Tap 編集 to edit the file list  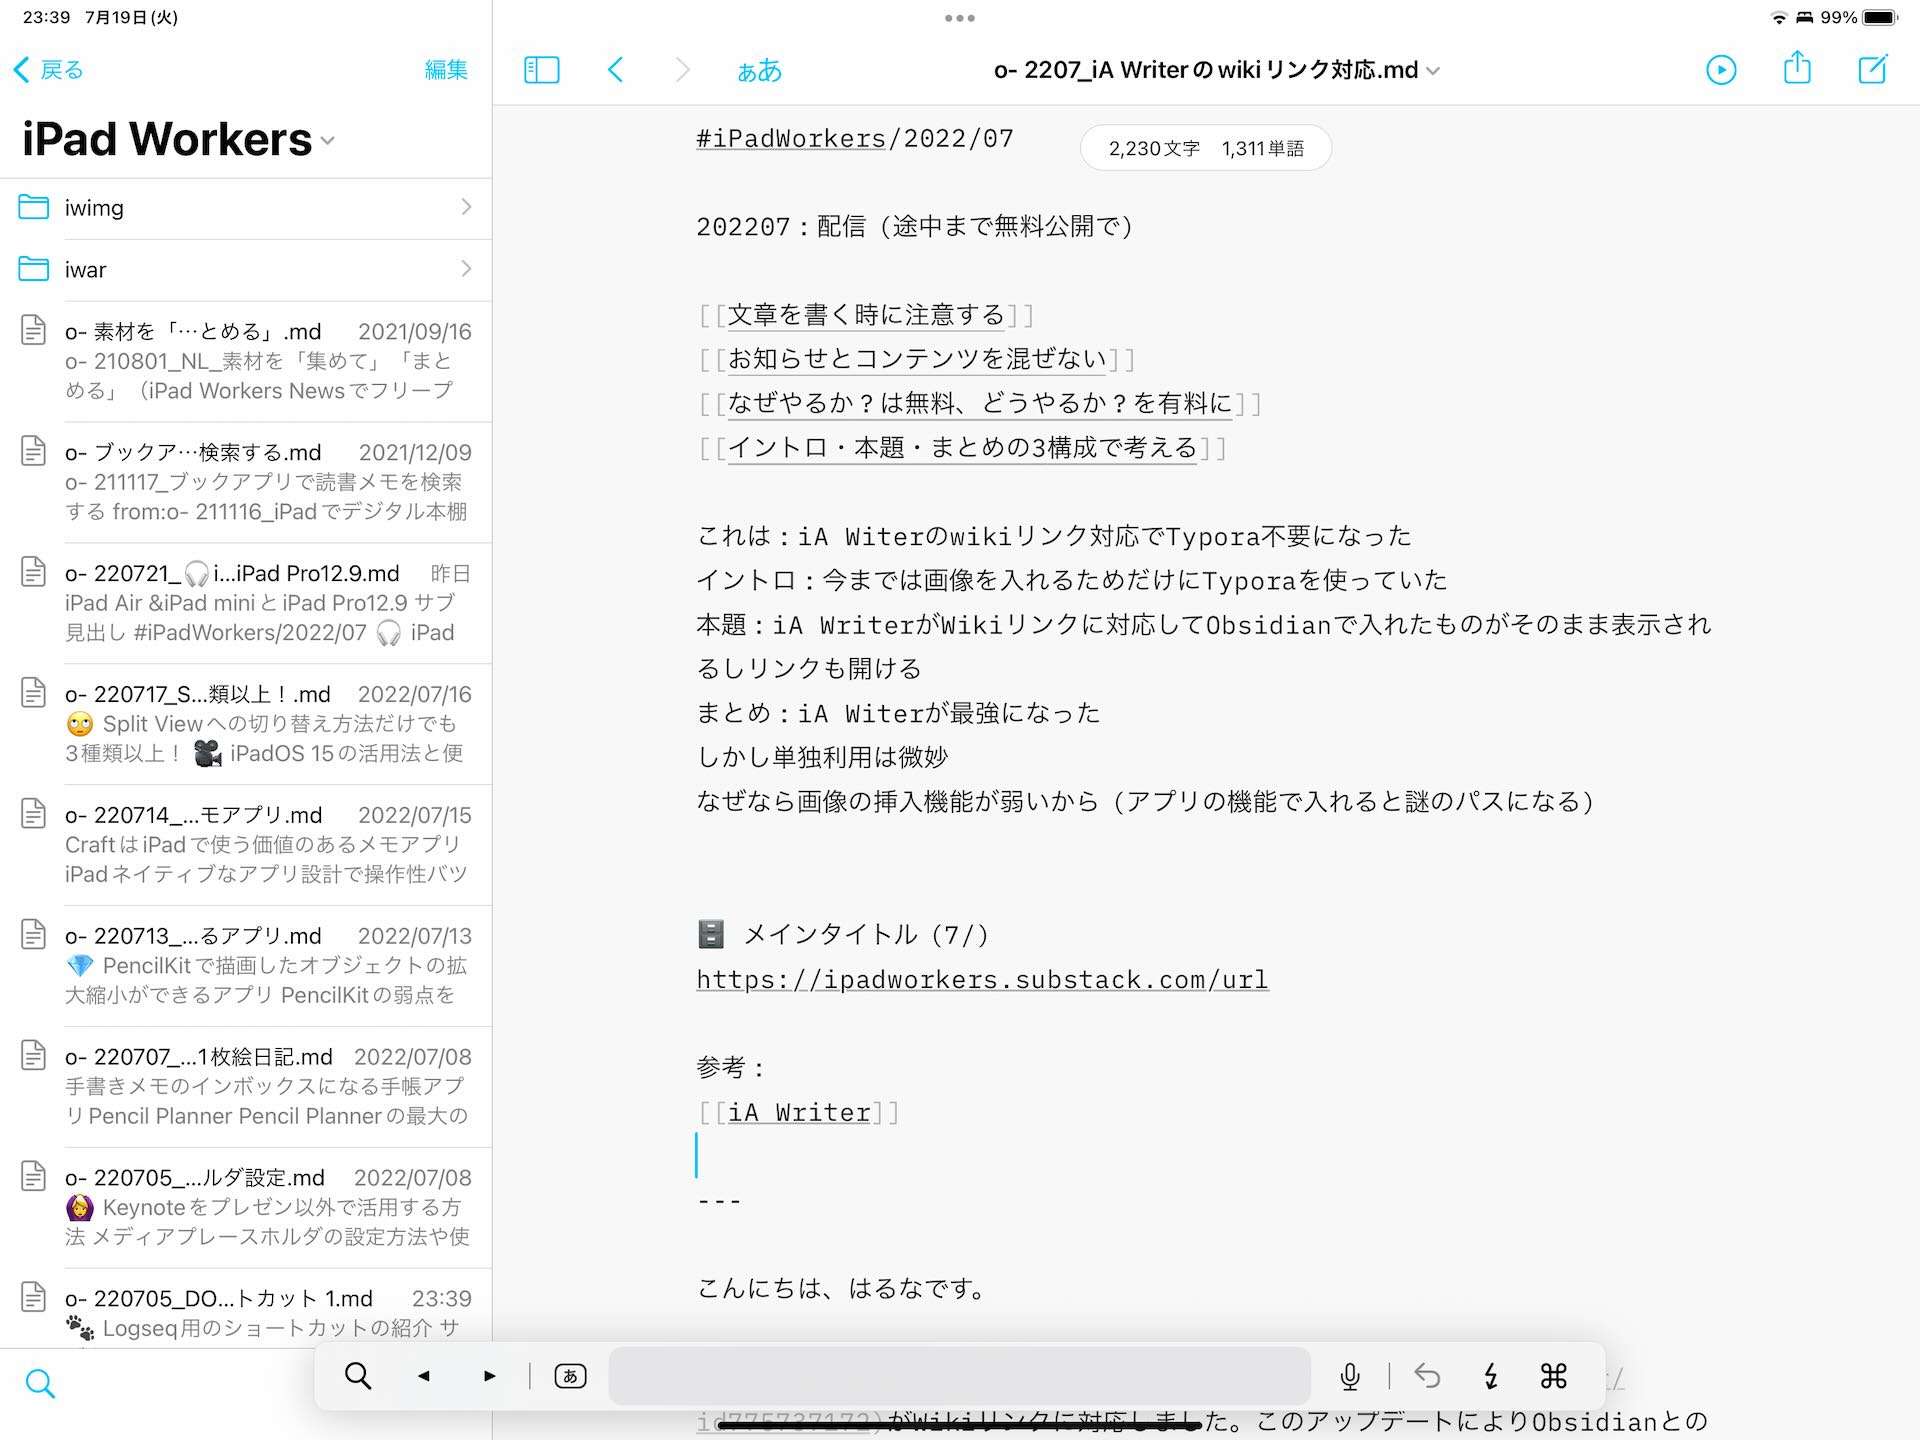click(446, 70)
